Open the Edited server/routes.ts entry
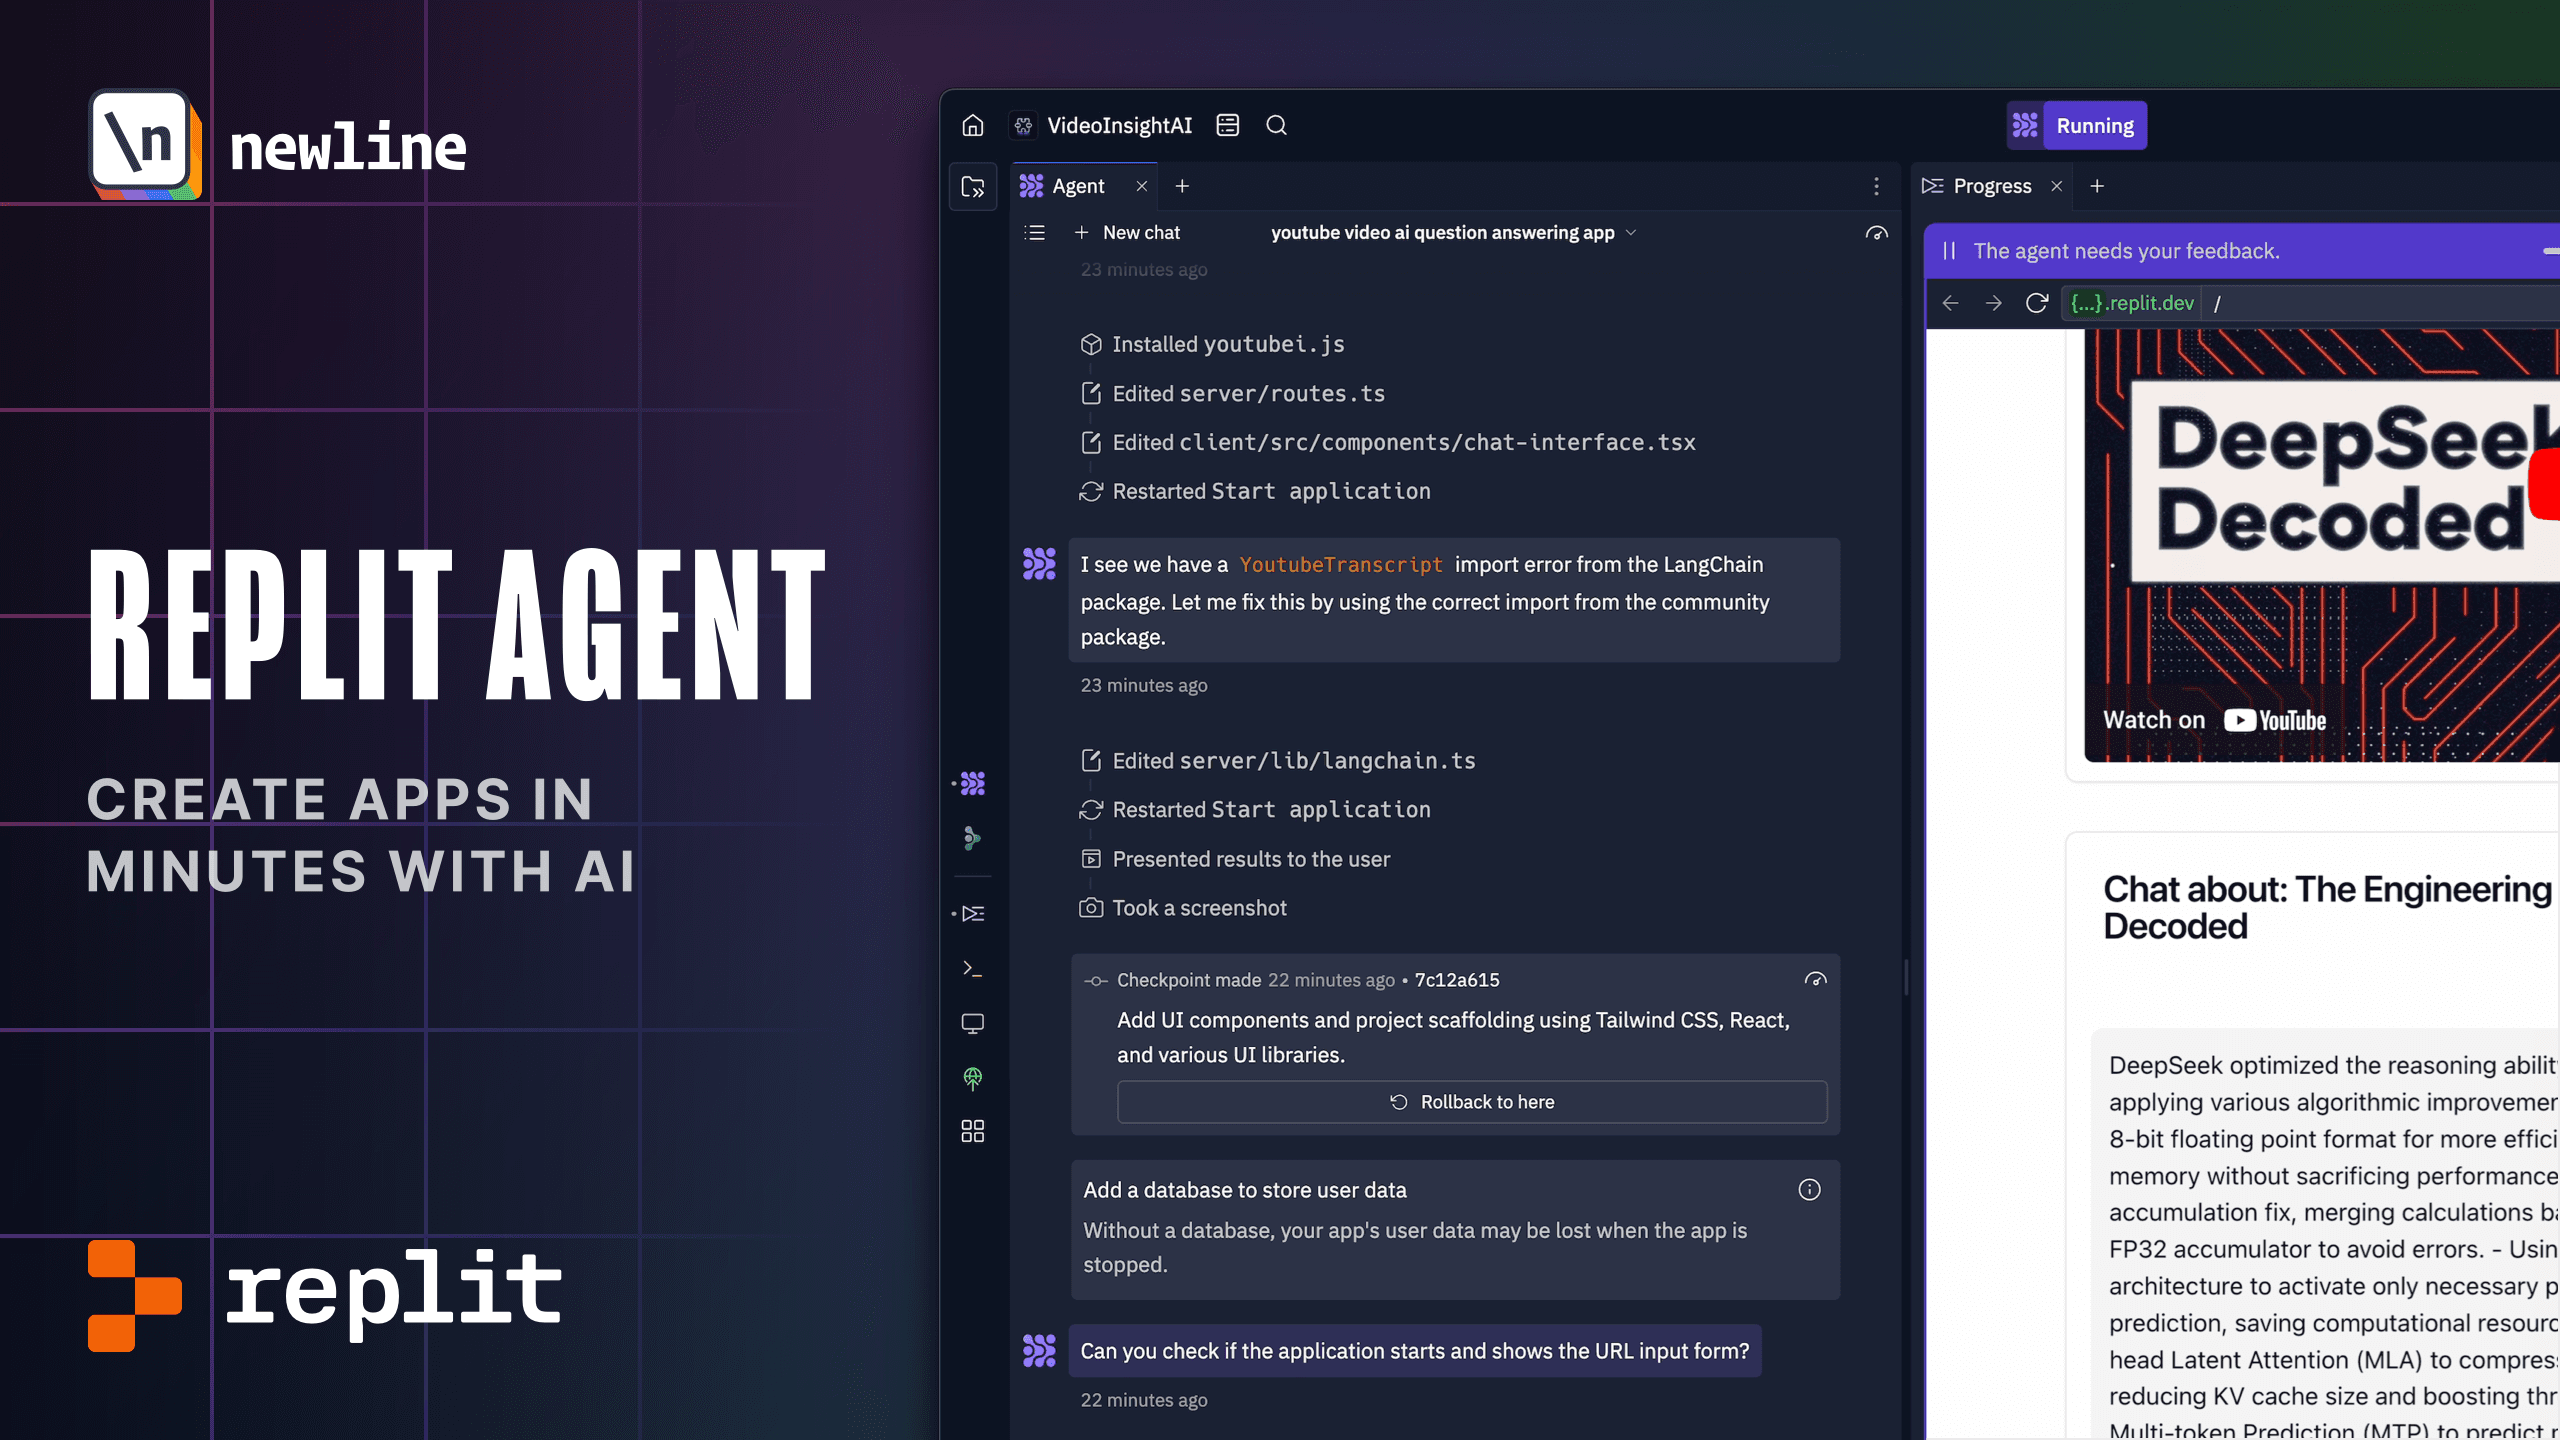Viewport: 2560px width, 1440px height. (x=1232, y=393)
